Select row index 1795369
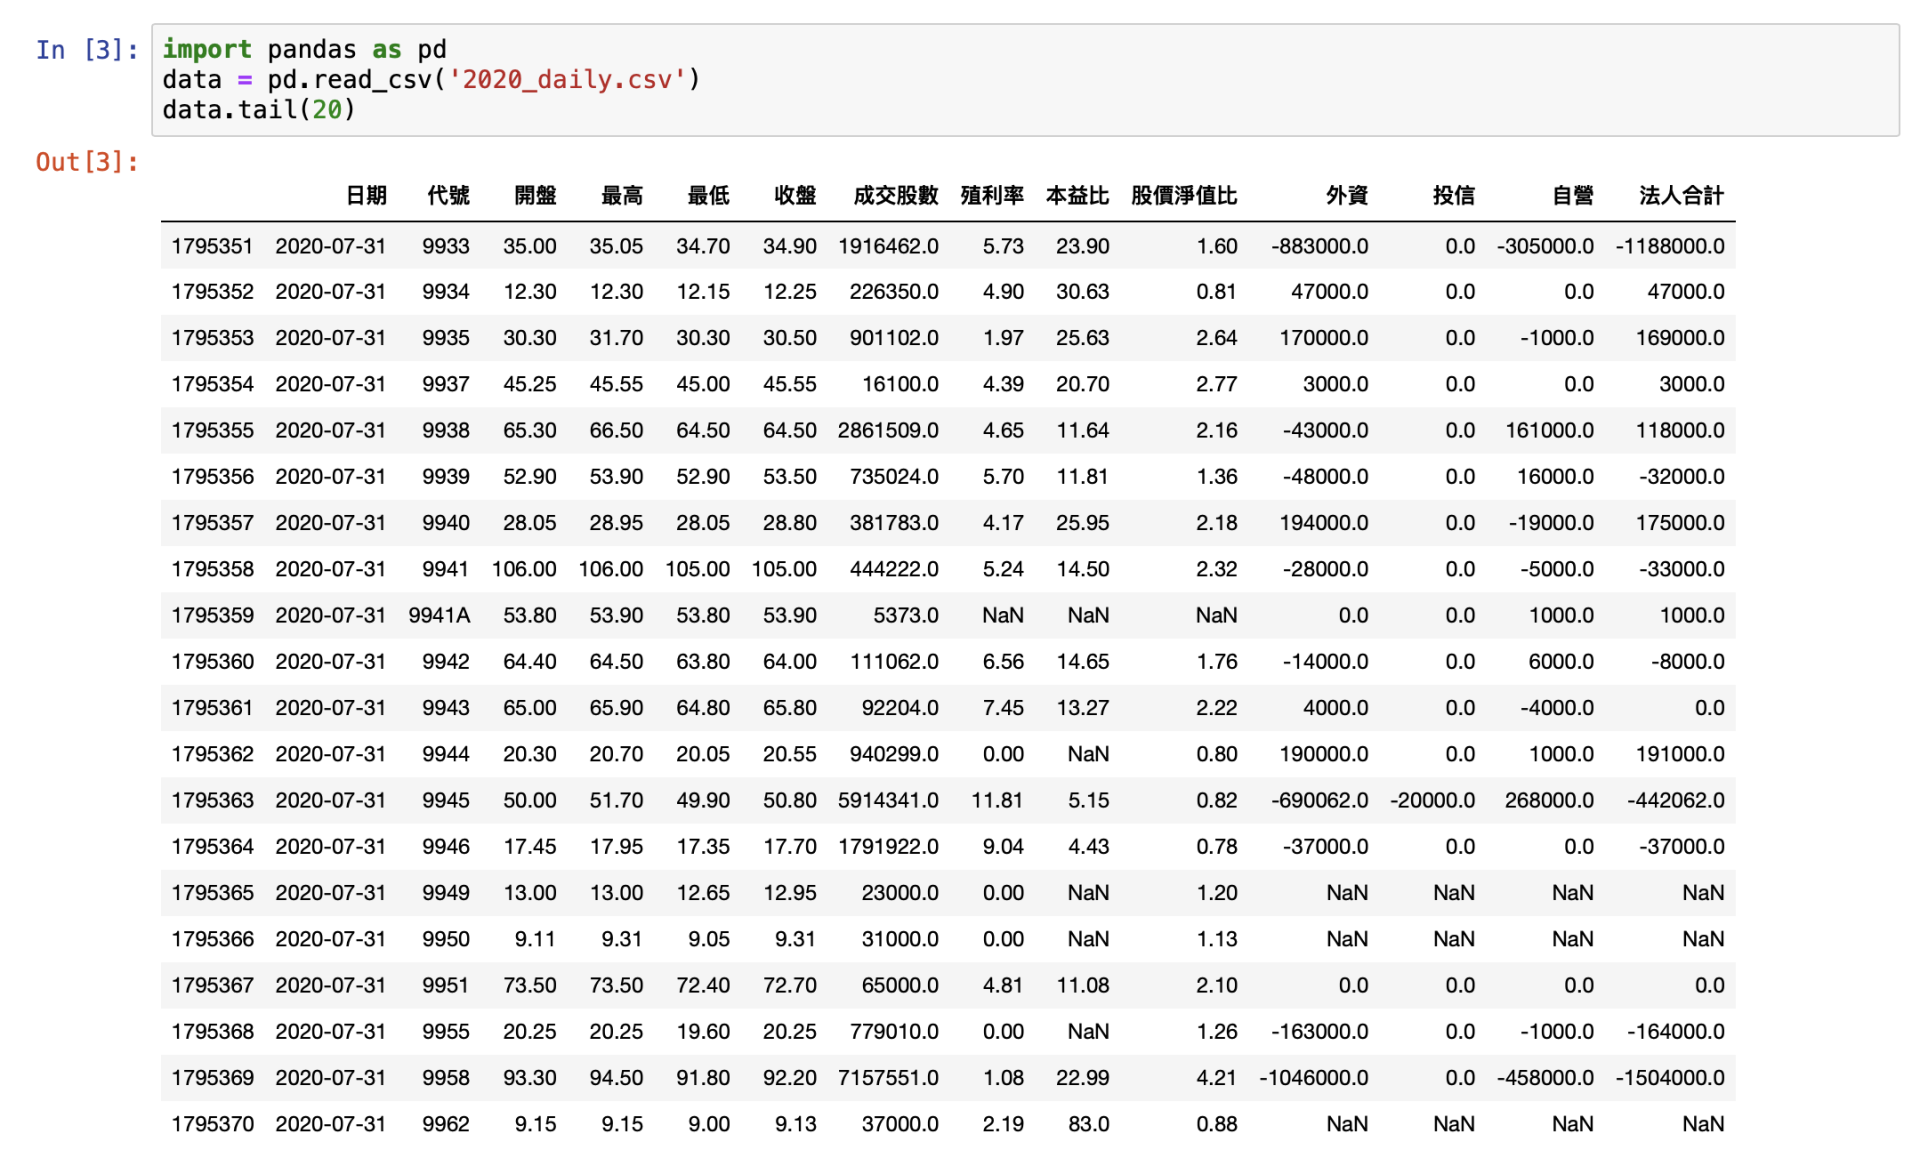This screenshot has height=1158, width=1920. [212, 1078]
